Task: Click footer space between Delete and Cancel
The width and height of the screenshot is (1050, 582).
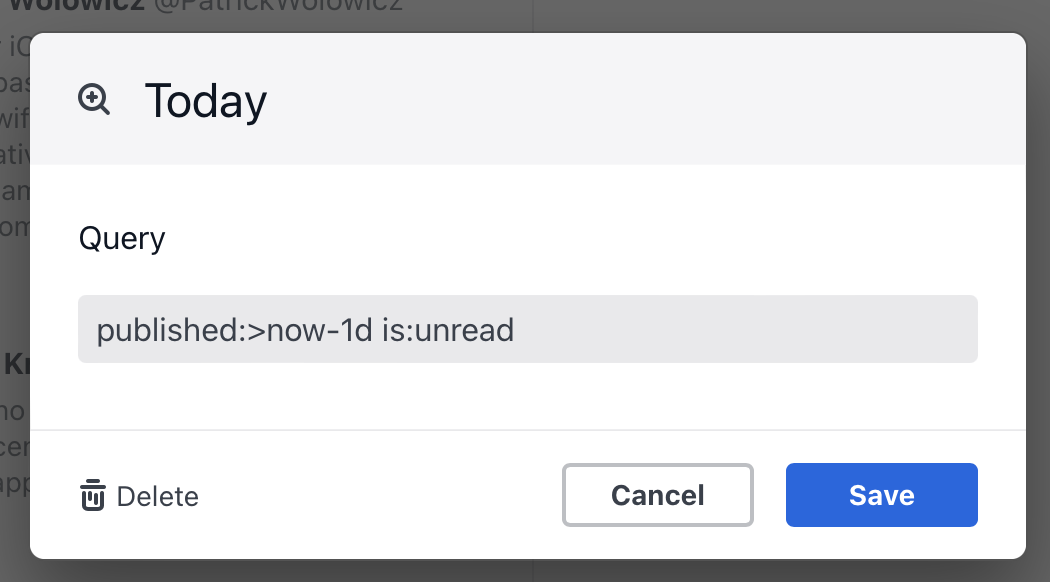Action: [380, 495]
